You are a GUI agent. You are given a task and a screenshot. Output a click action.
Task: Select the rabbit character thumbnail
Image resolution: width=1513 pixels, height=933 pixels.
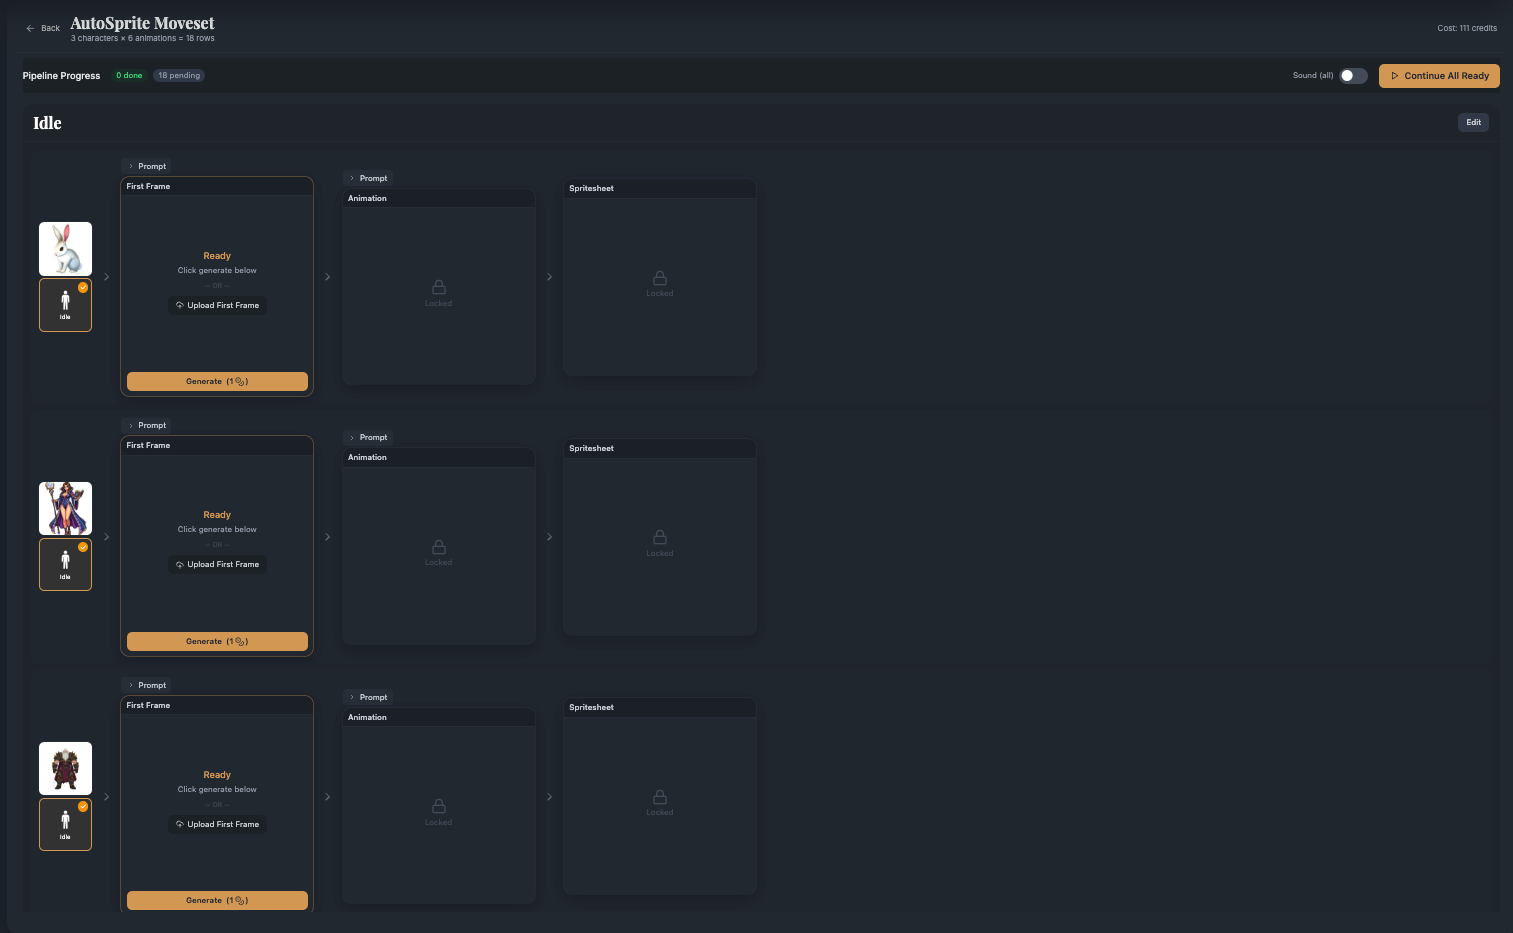pyautogui.click(x=65, y=248)
